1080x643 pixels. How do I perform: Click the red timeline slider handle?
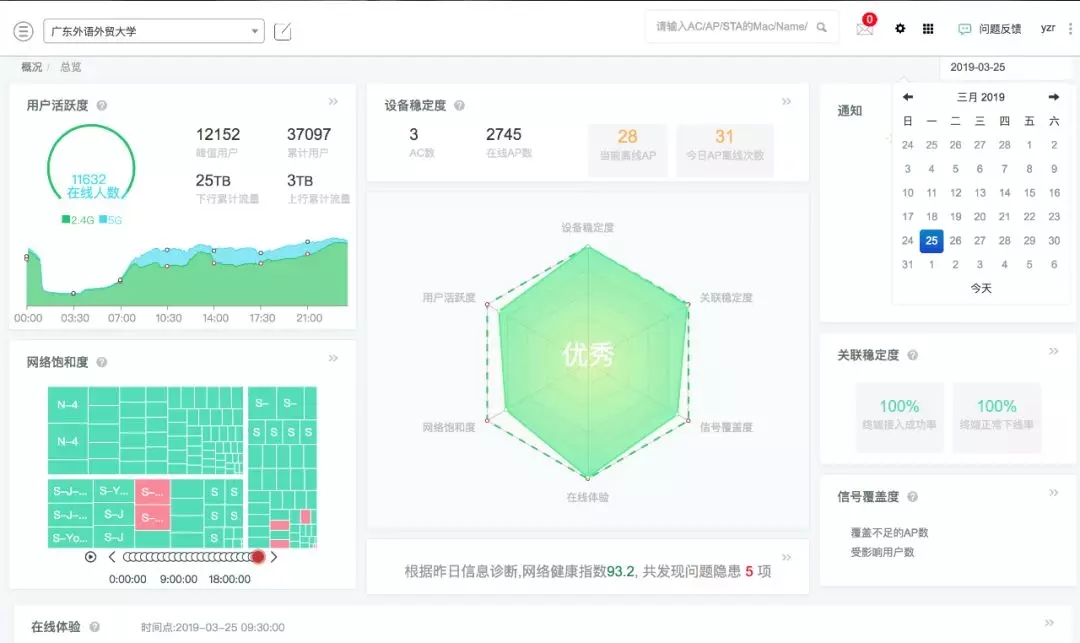(258, 557)
